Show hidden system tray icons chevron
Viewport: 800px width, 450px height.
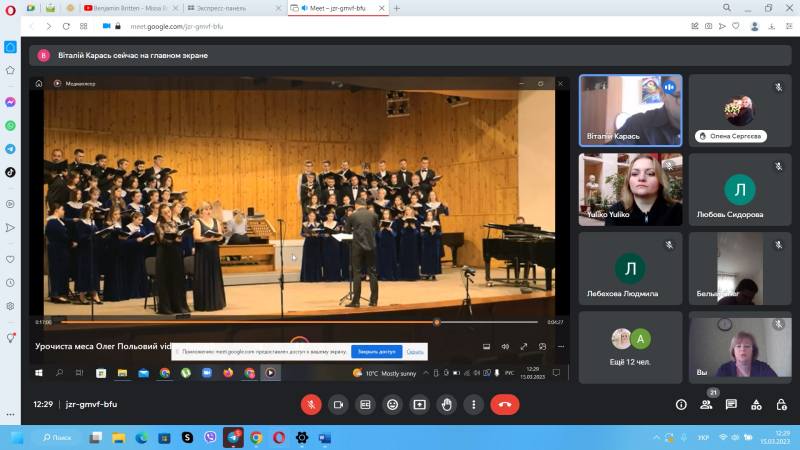click(x=657, y=438)
